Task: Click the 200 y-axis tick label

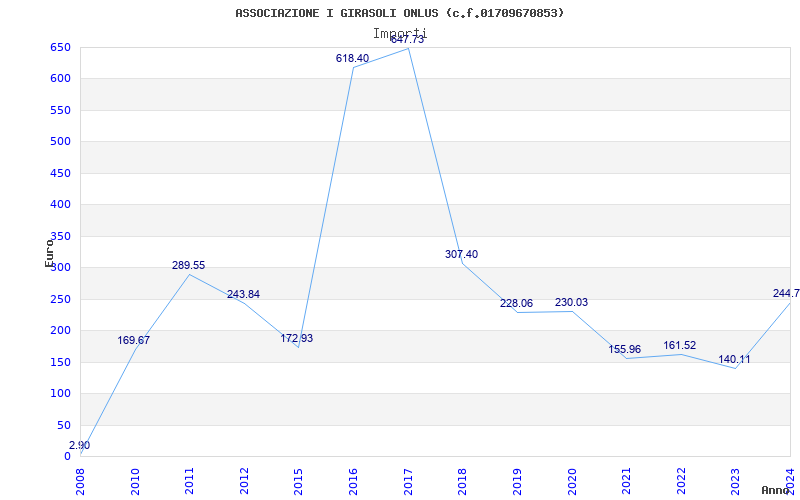Action: [60, 331]
